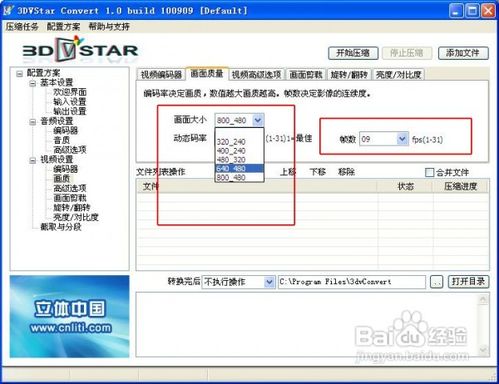Select 截取与分段 in the settings tree

pos(61,227)
